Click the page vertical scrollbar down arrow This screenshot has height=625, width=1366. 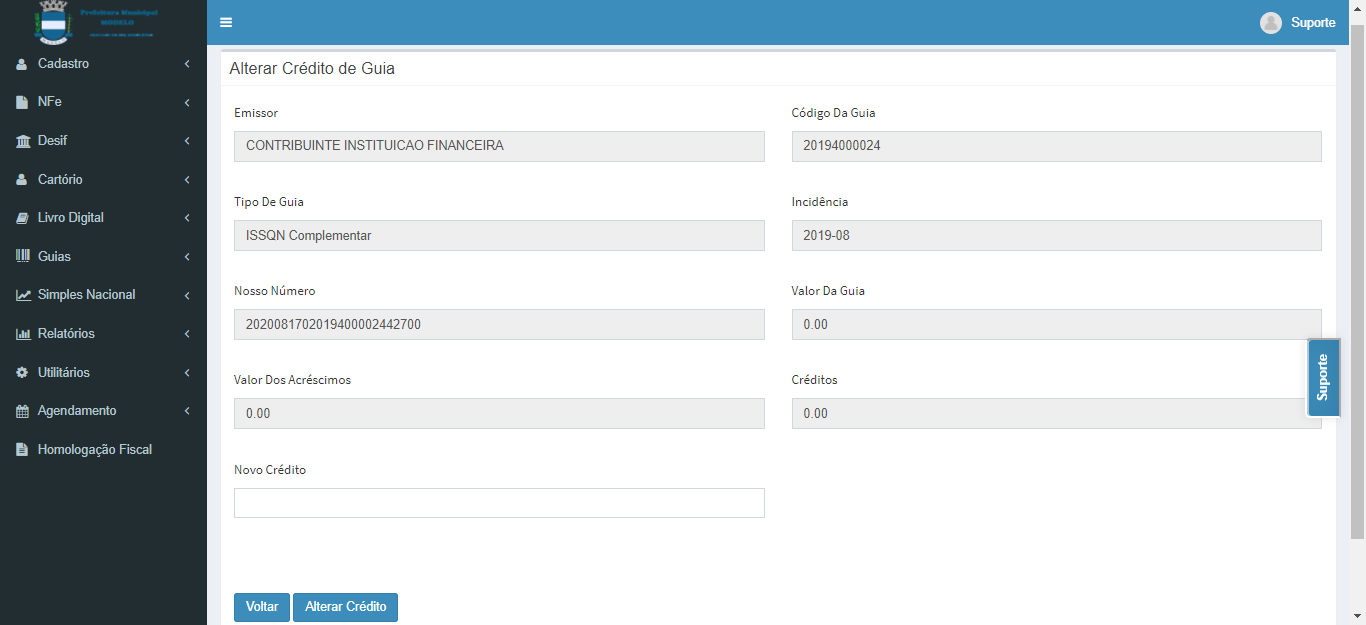(x=1357, y=616)
